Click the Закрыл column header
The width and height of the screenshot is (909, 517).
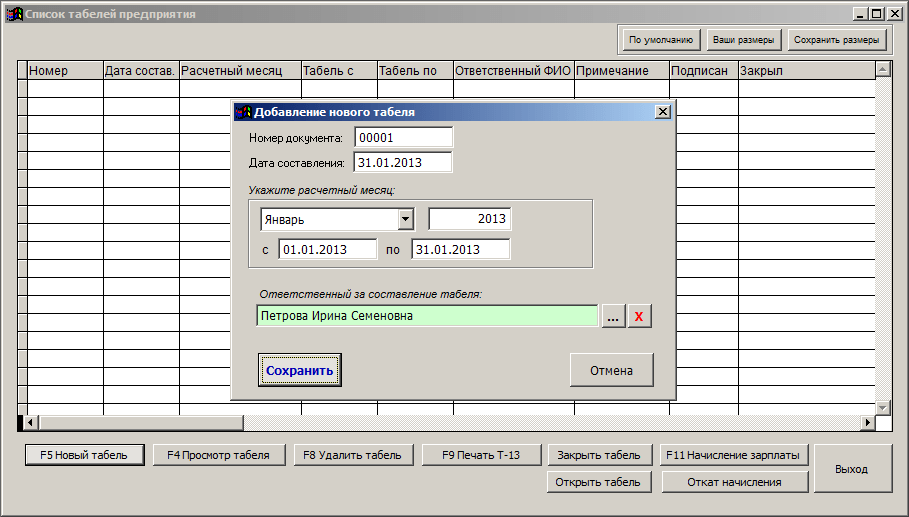tap(807, 71)
